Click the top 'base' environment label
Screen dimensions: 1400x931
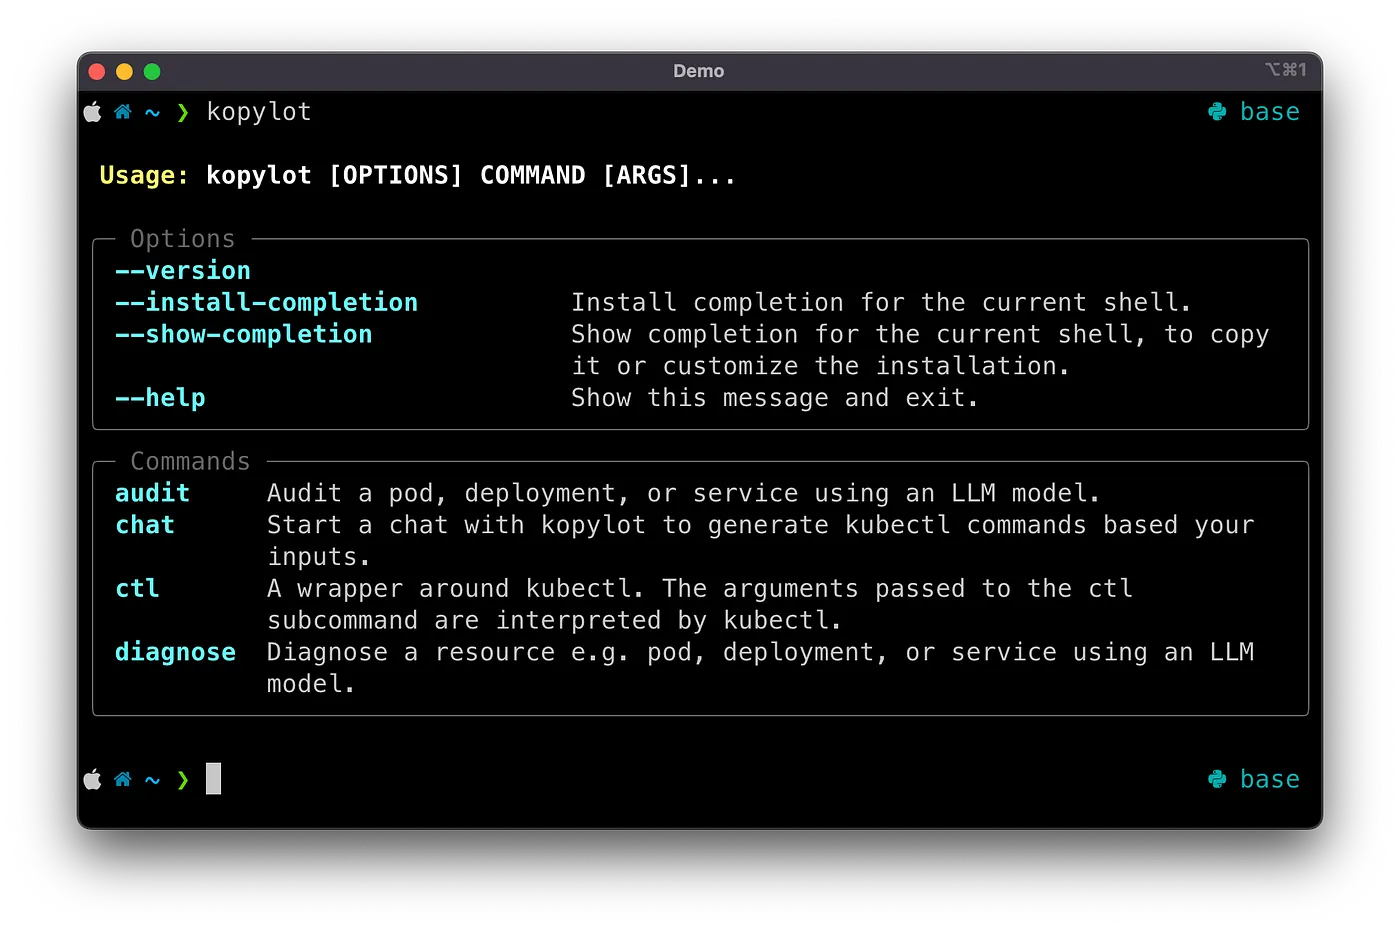pos(1270,112)
